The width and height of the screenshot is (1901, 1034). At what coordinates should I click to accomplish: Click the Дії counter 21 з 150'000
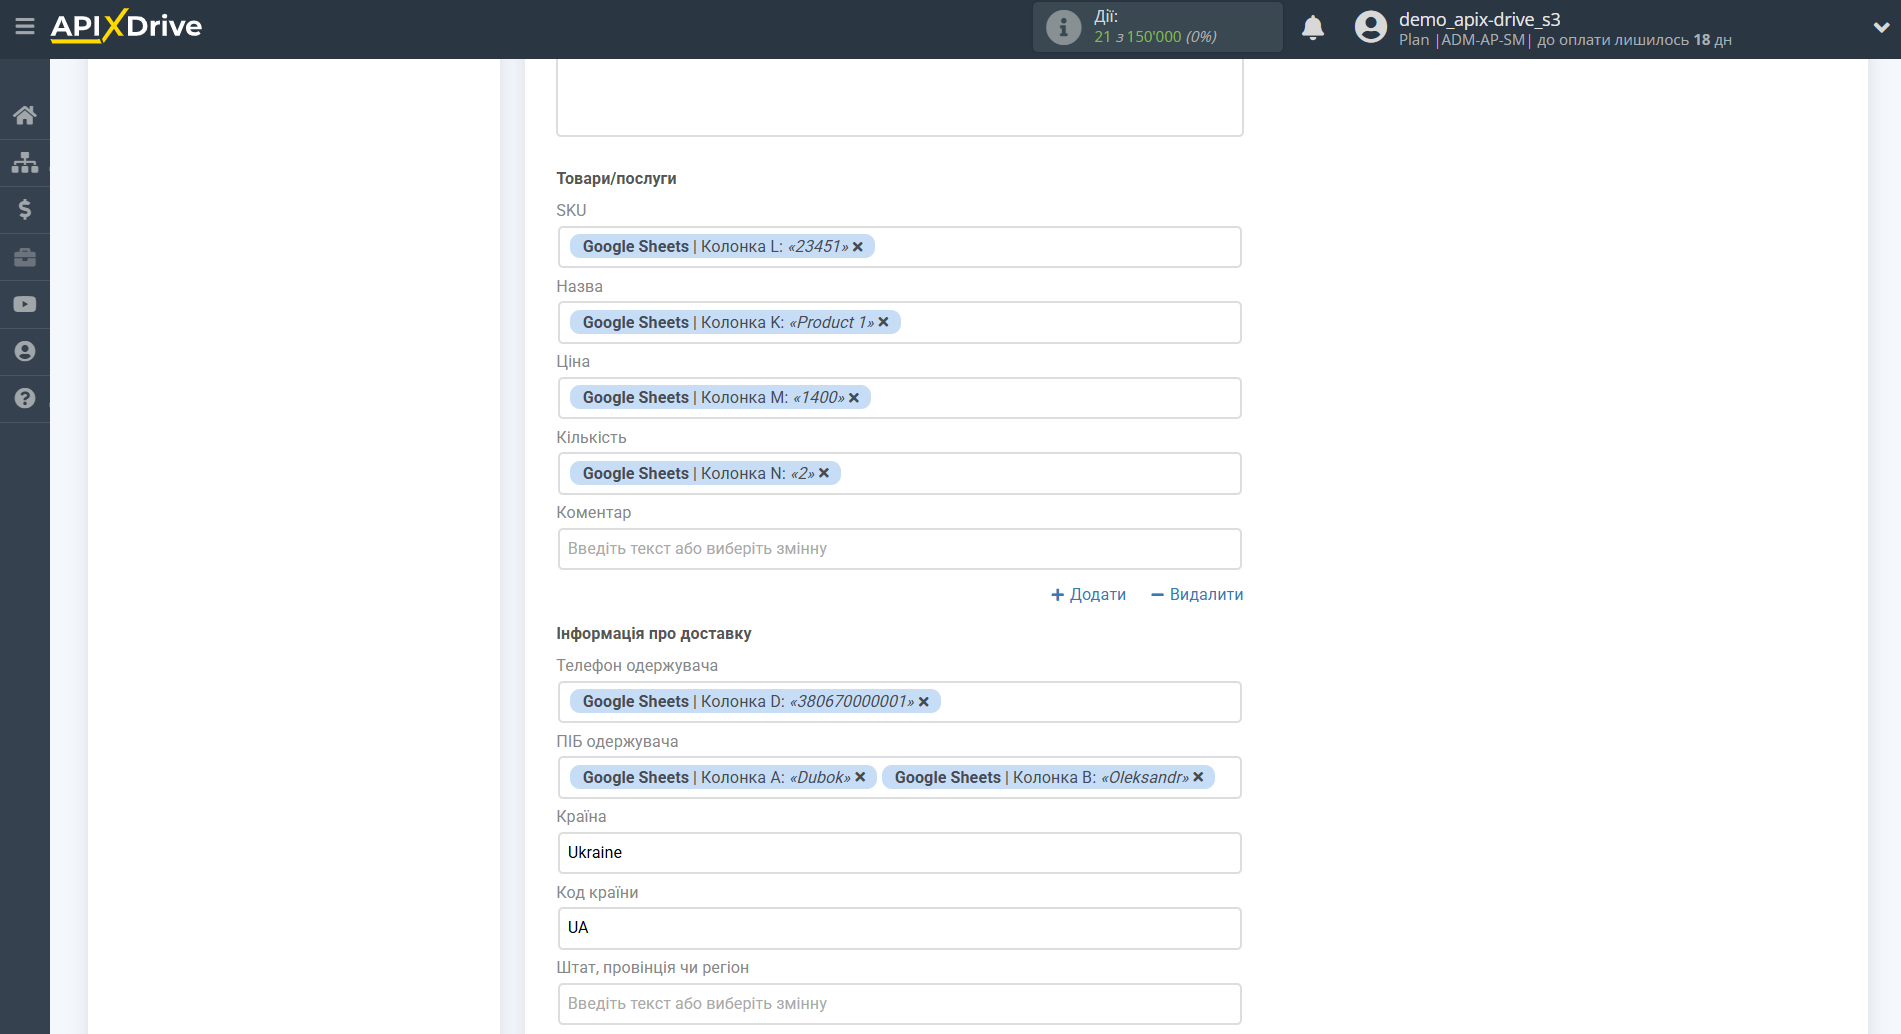[x=1155, y=37]
